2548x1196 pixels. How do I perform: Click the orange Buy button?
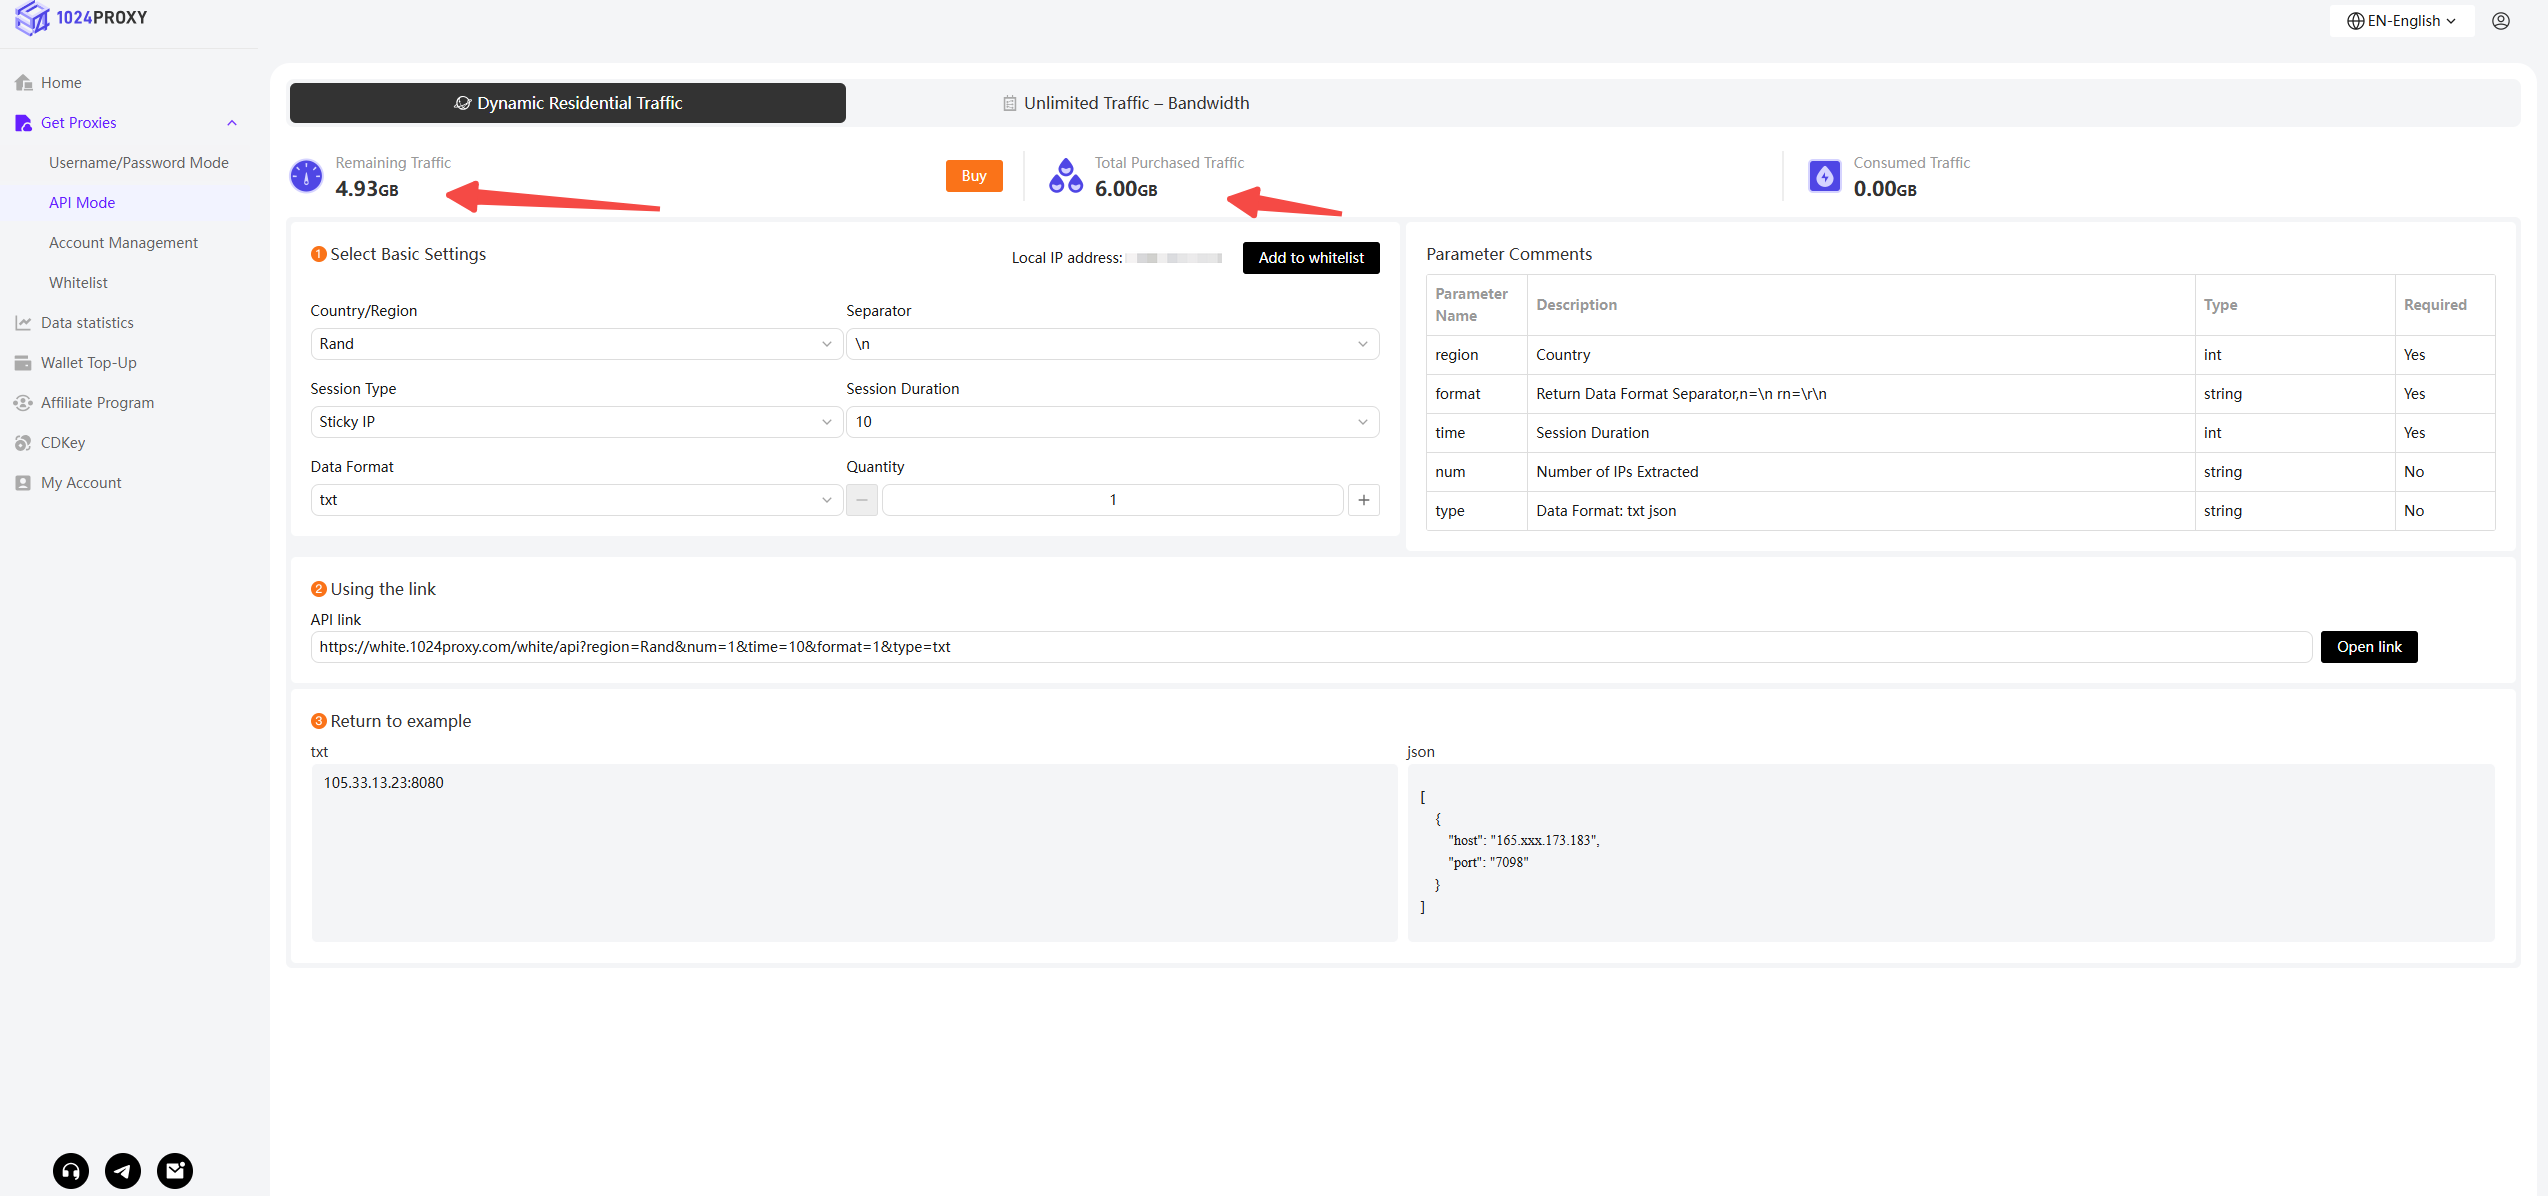click(x=974, y=176)
